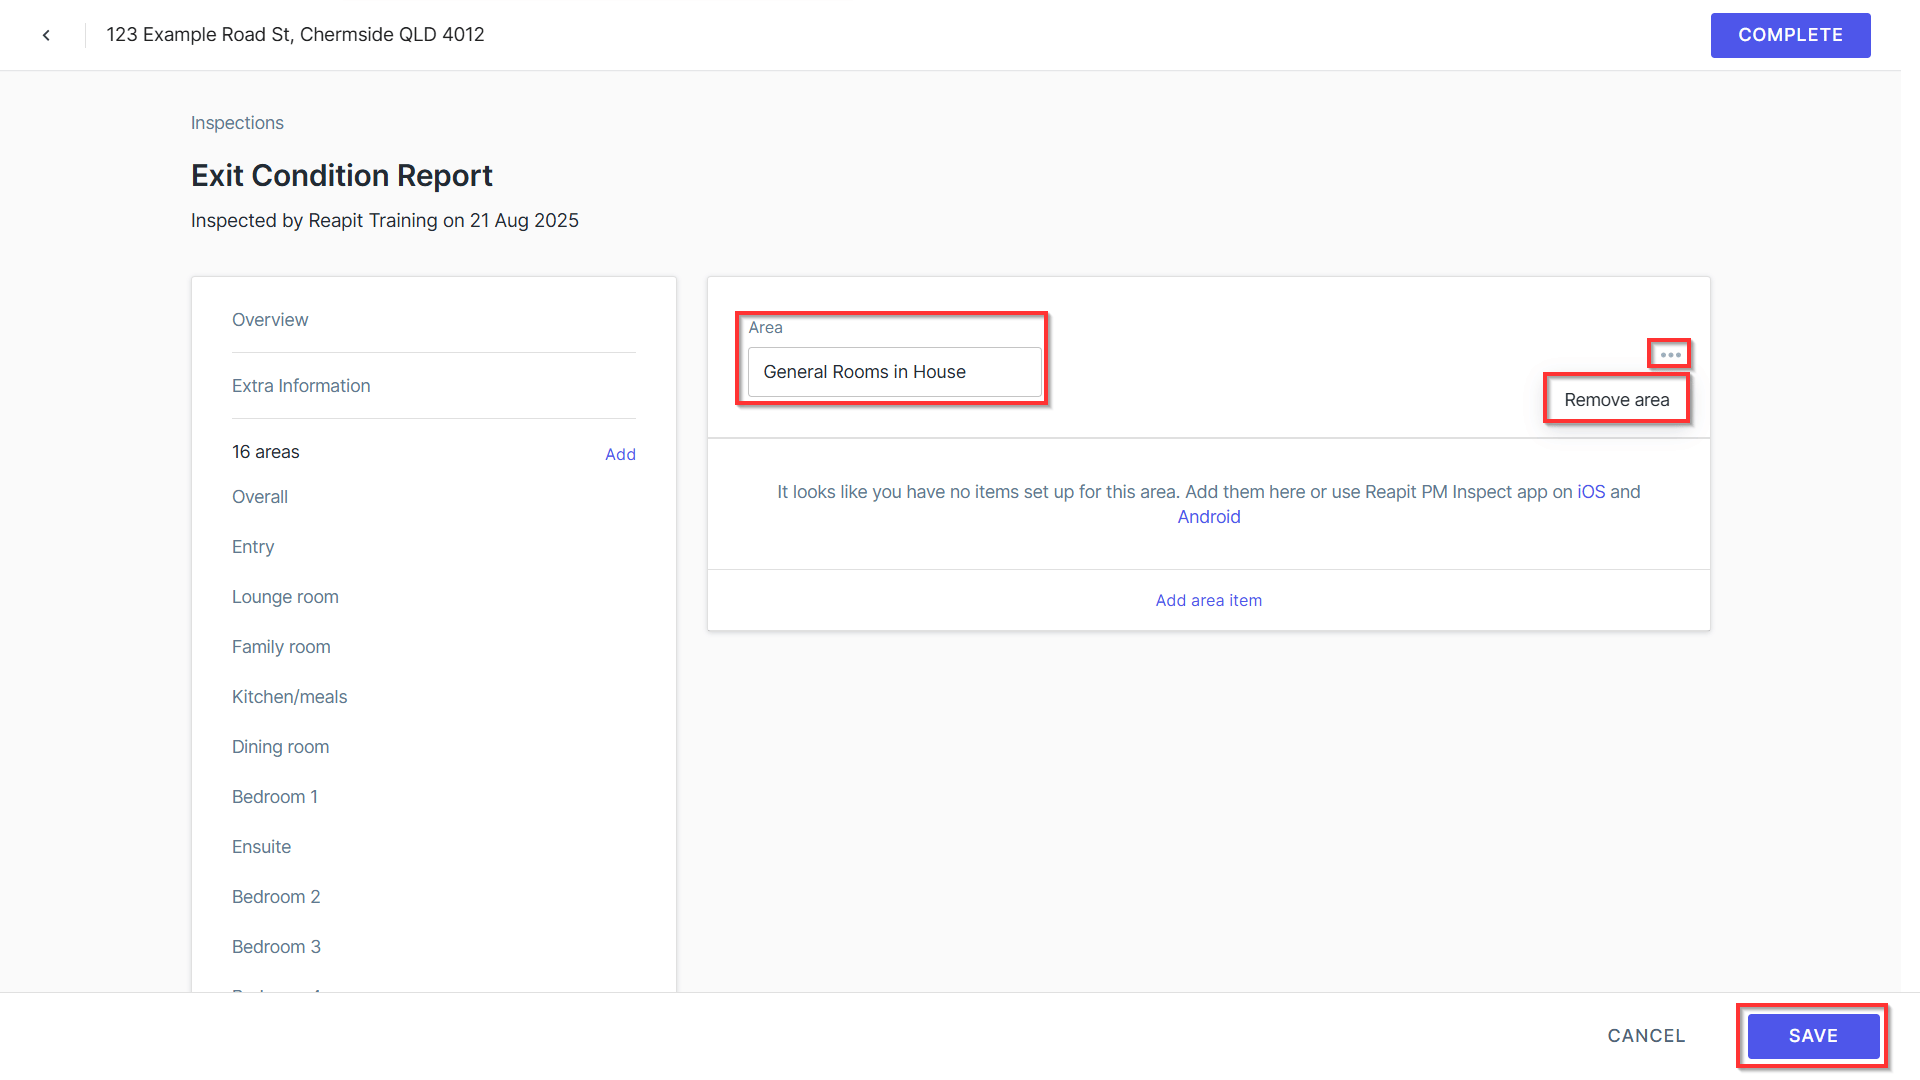
Task: Select the Entry area
Action: coord(253,547)
